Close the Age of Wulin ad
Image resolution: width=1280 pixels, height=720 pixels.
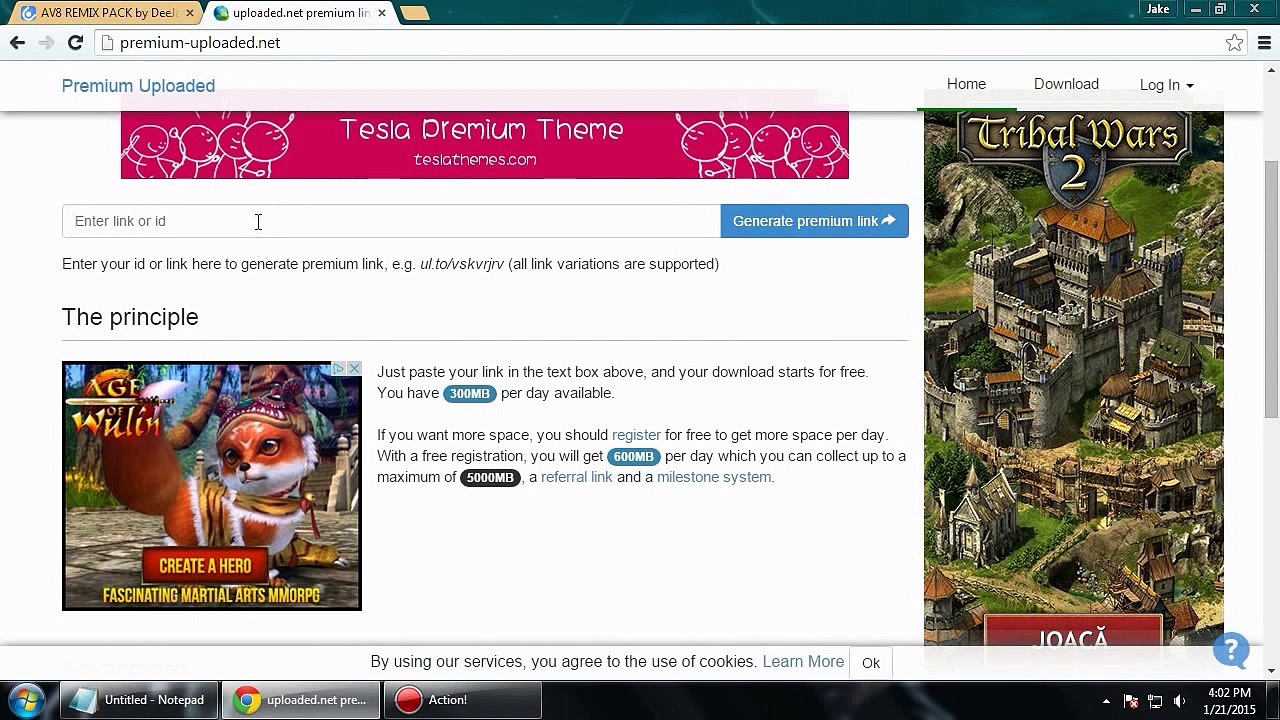354,369
